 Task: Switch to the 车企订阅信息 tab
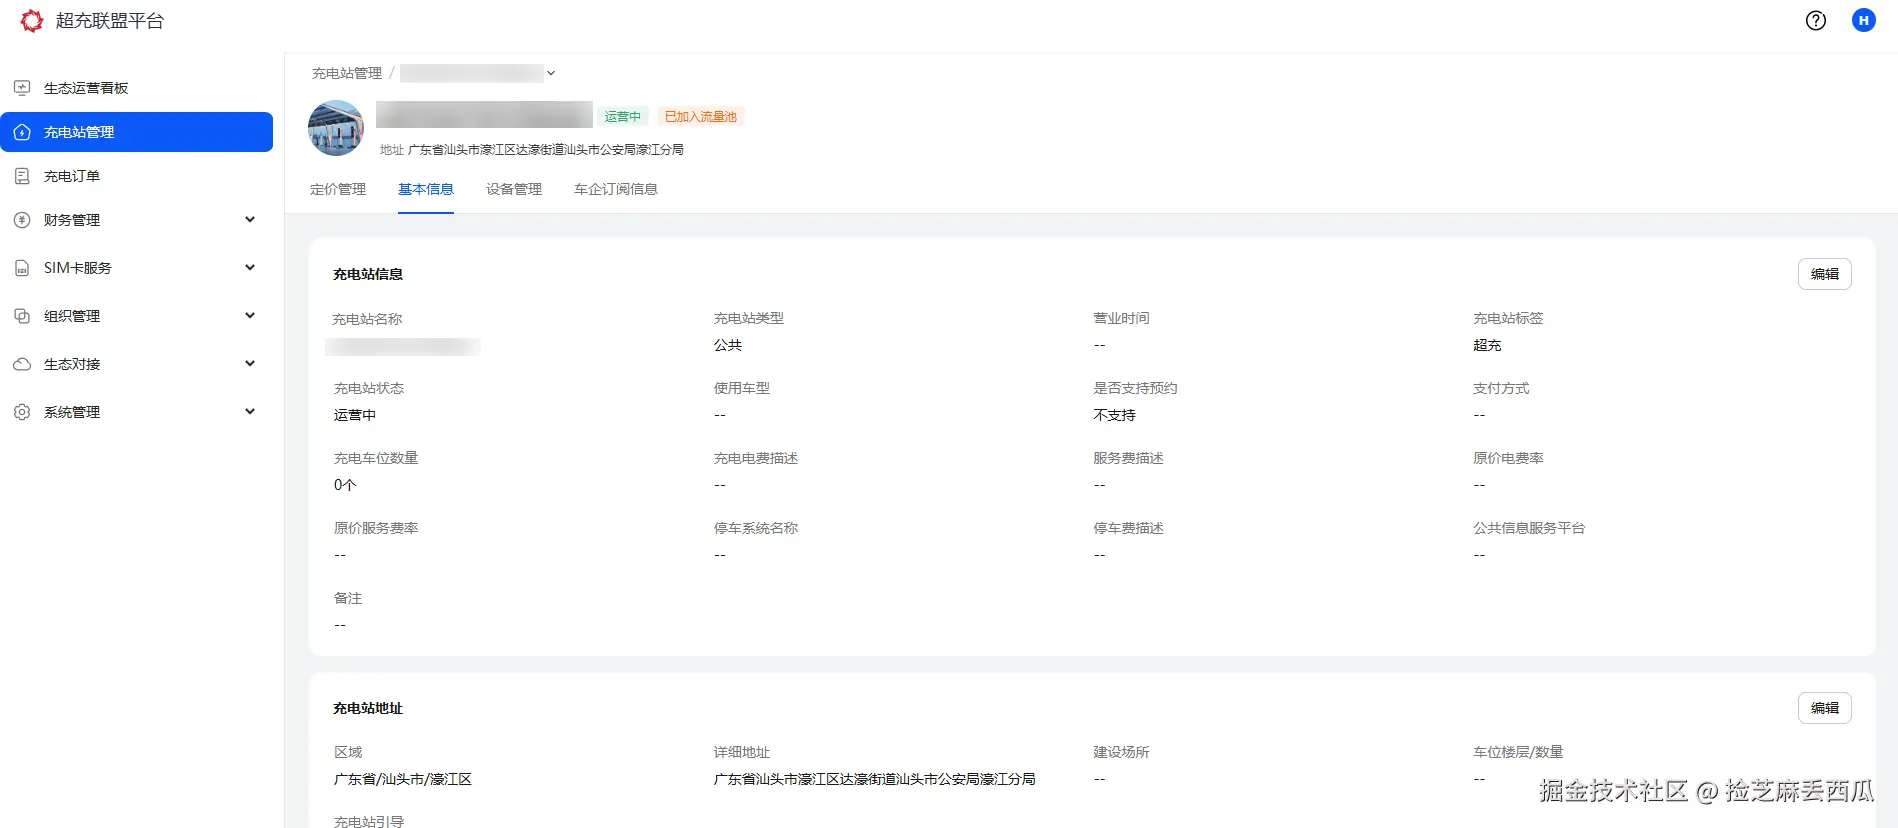[616, 189]
